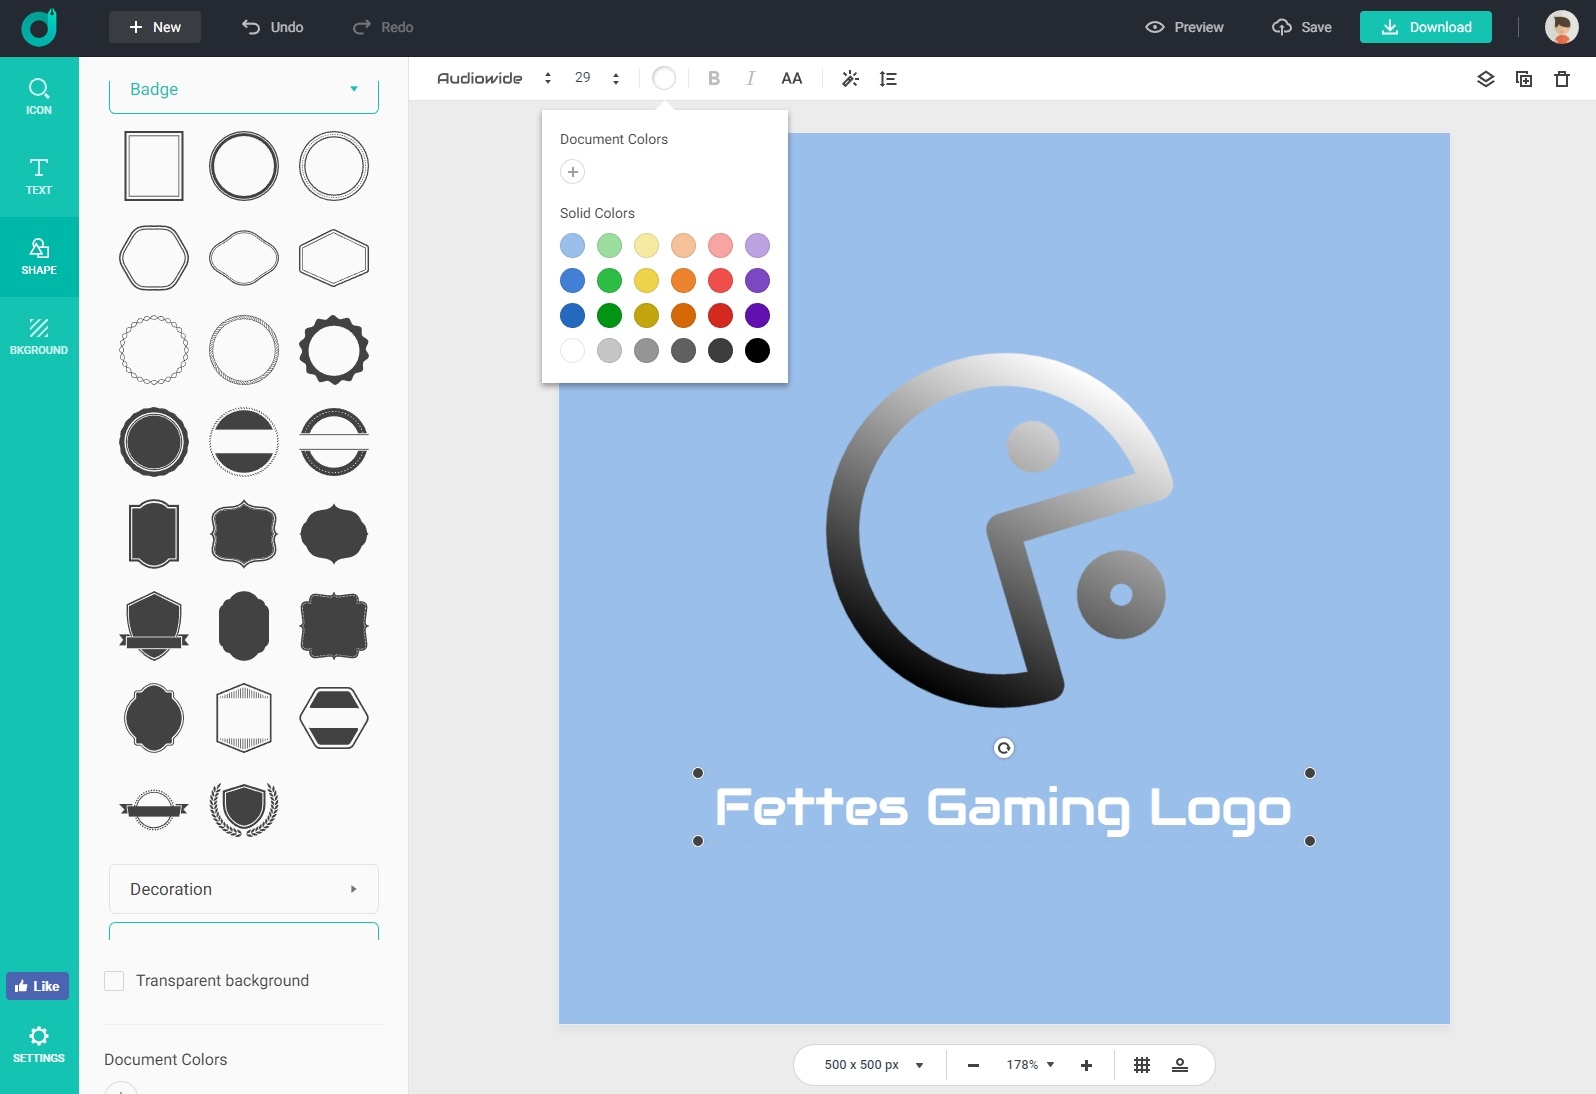The width and height of the screenshot is (1596, 1094).
Task: Delete selected element with trash icon
Action: coord(1562,79)
